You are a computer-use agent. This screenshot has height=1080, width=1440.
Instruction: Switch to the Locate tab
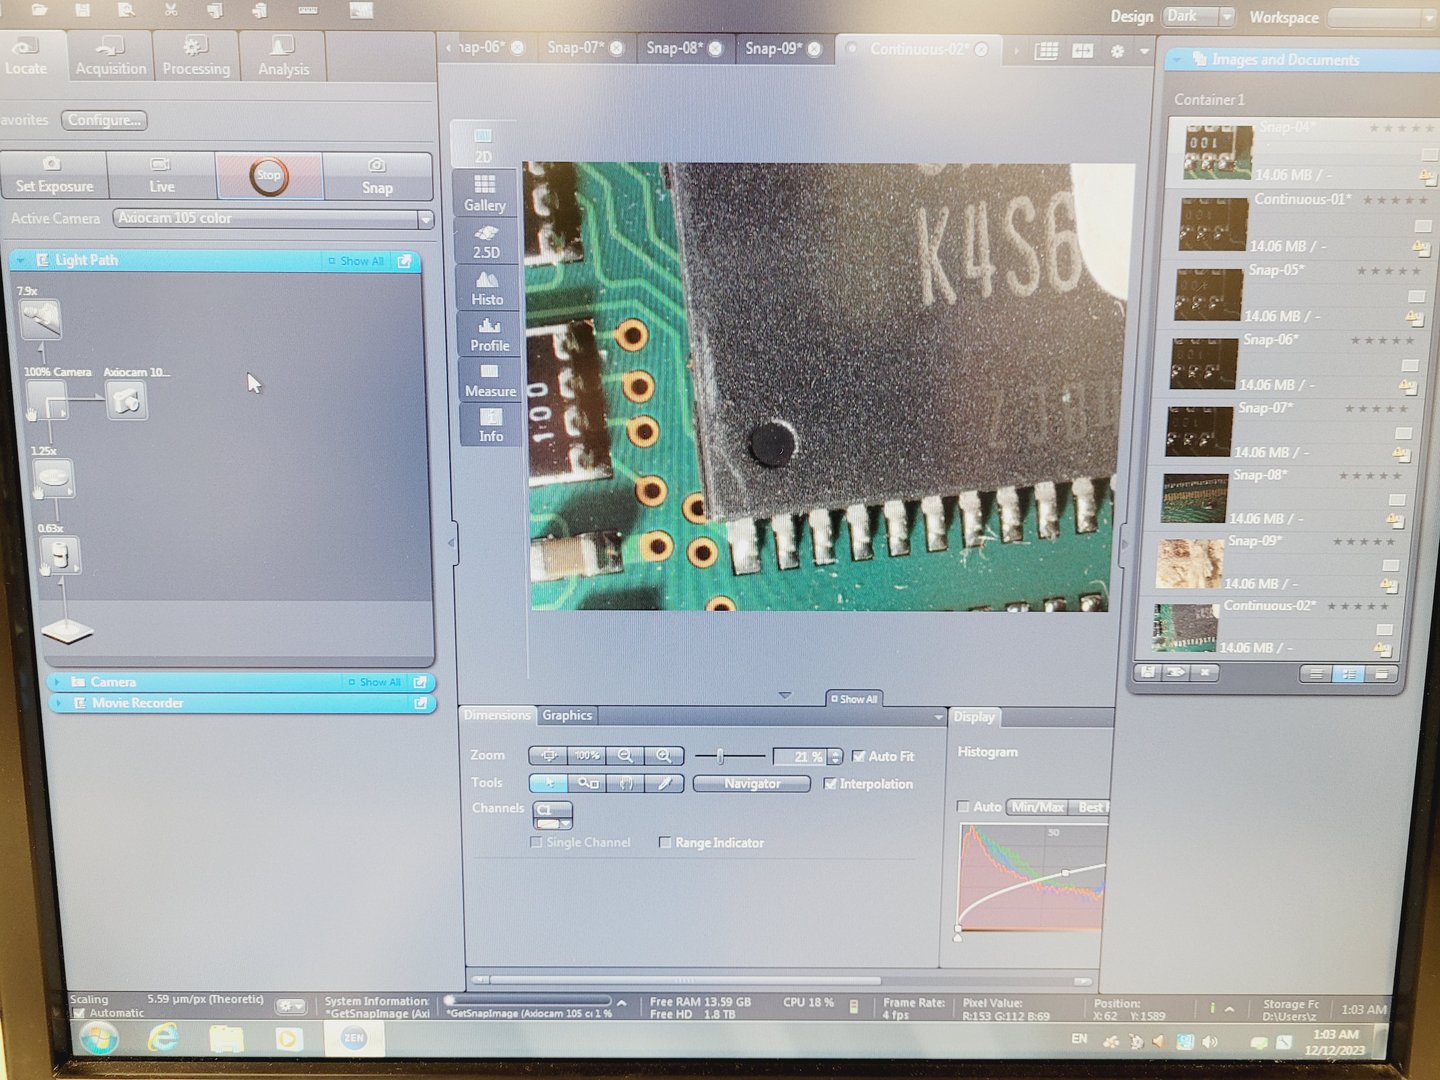[27, 56]
